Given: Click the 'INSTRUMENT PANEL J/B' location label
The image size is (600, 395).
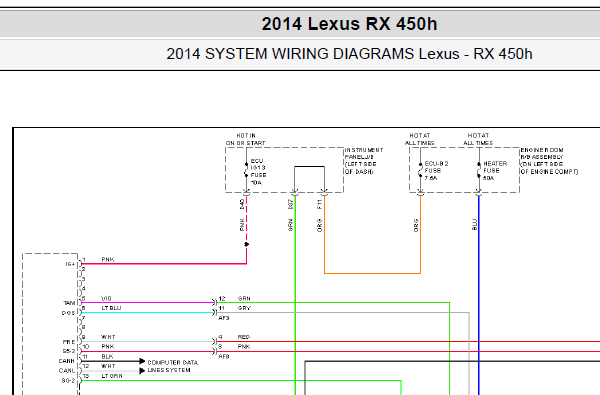Looking at the screenshot, I should 364,161.
